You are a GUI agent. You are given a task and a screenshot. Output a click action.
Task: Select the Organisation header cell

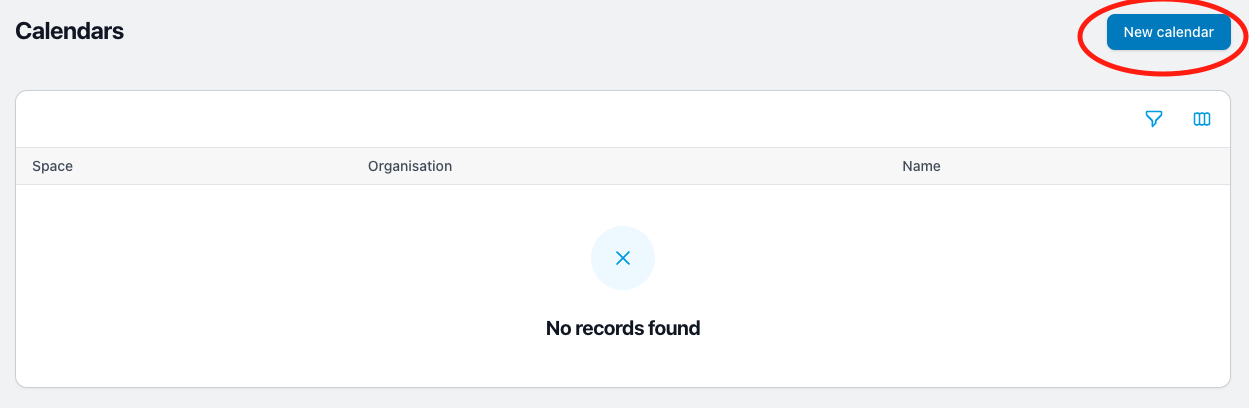point(619,166)
